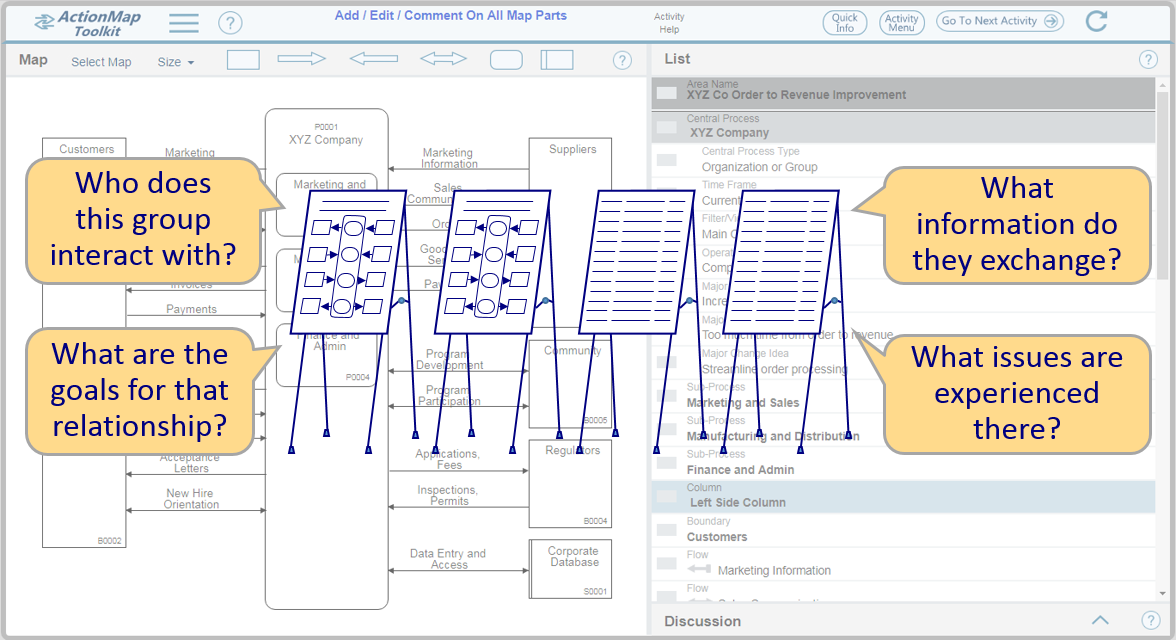The height and width of the screenshot is (640, 1176).
Task: Toggle the Left Side Column row box
Action: click(x=666, y=496)
